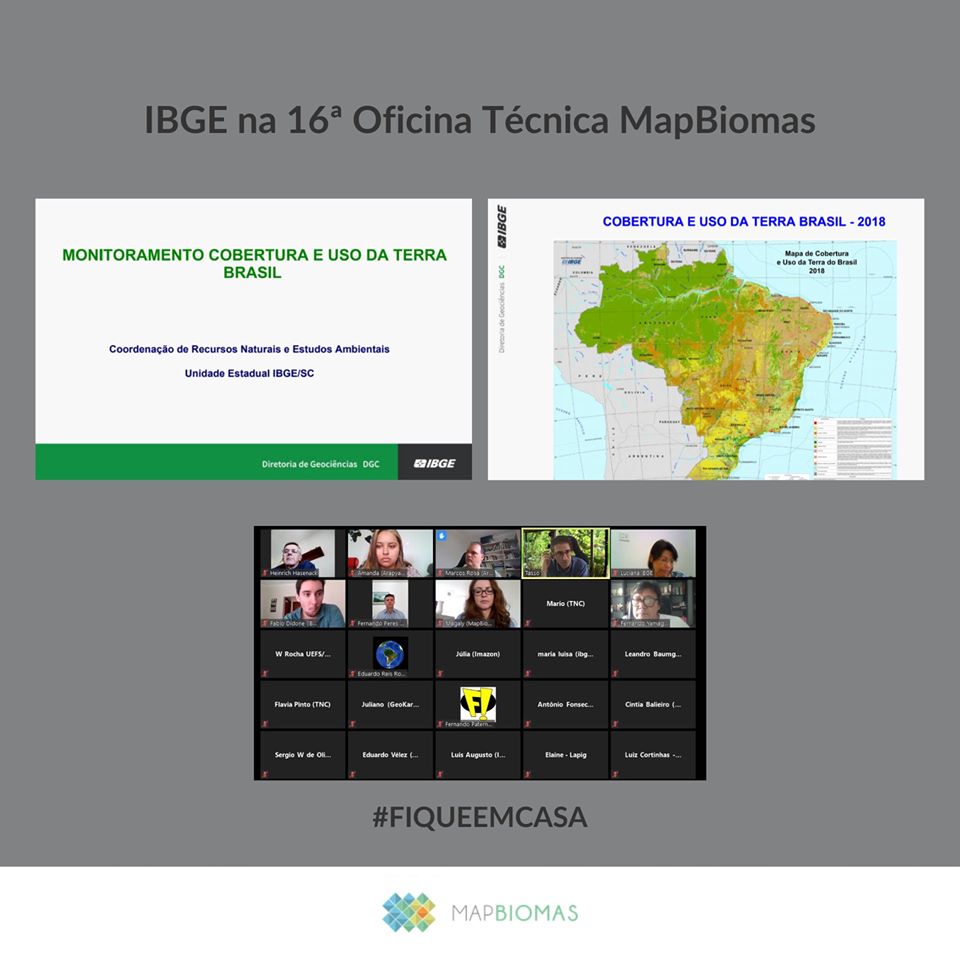
Task: Select Tasso's highlighted speaker tile
Action: tap(565, 553)
